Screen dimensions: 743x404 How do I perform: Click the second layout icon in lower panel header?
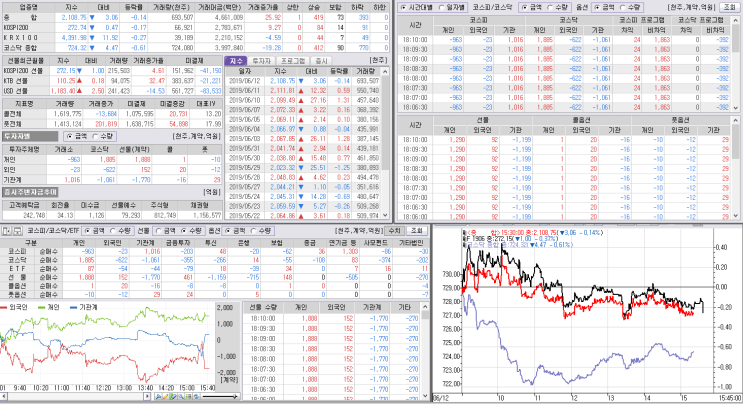[17, 231]
